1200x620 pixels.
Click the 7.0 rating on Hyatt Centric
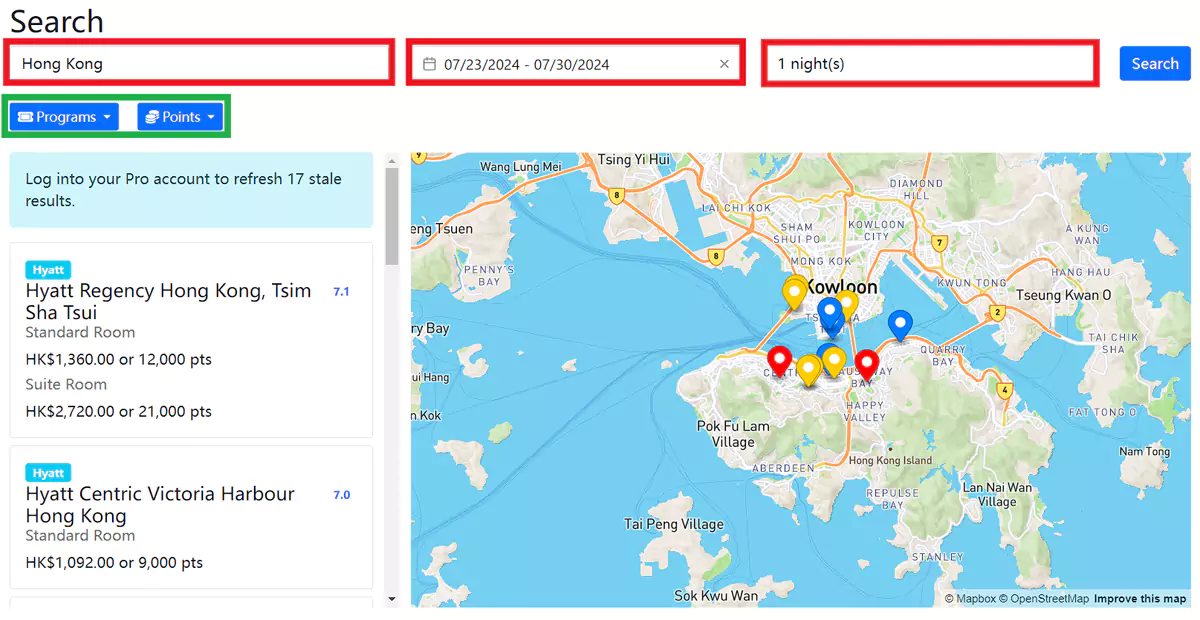(x=340, y=494)
